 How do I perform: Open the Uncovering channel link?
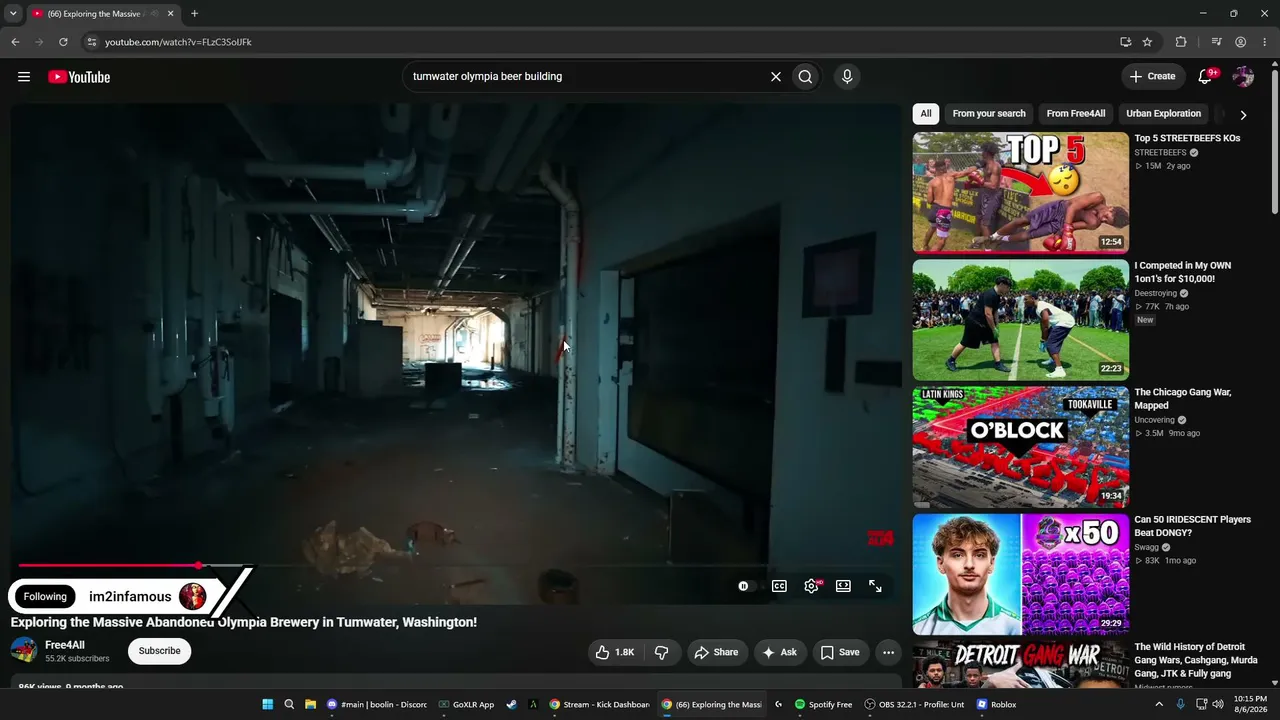[x=1155, y=421]
